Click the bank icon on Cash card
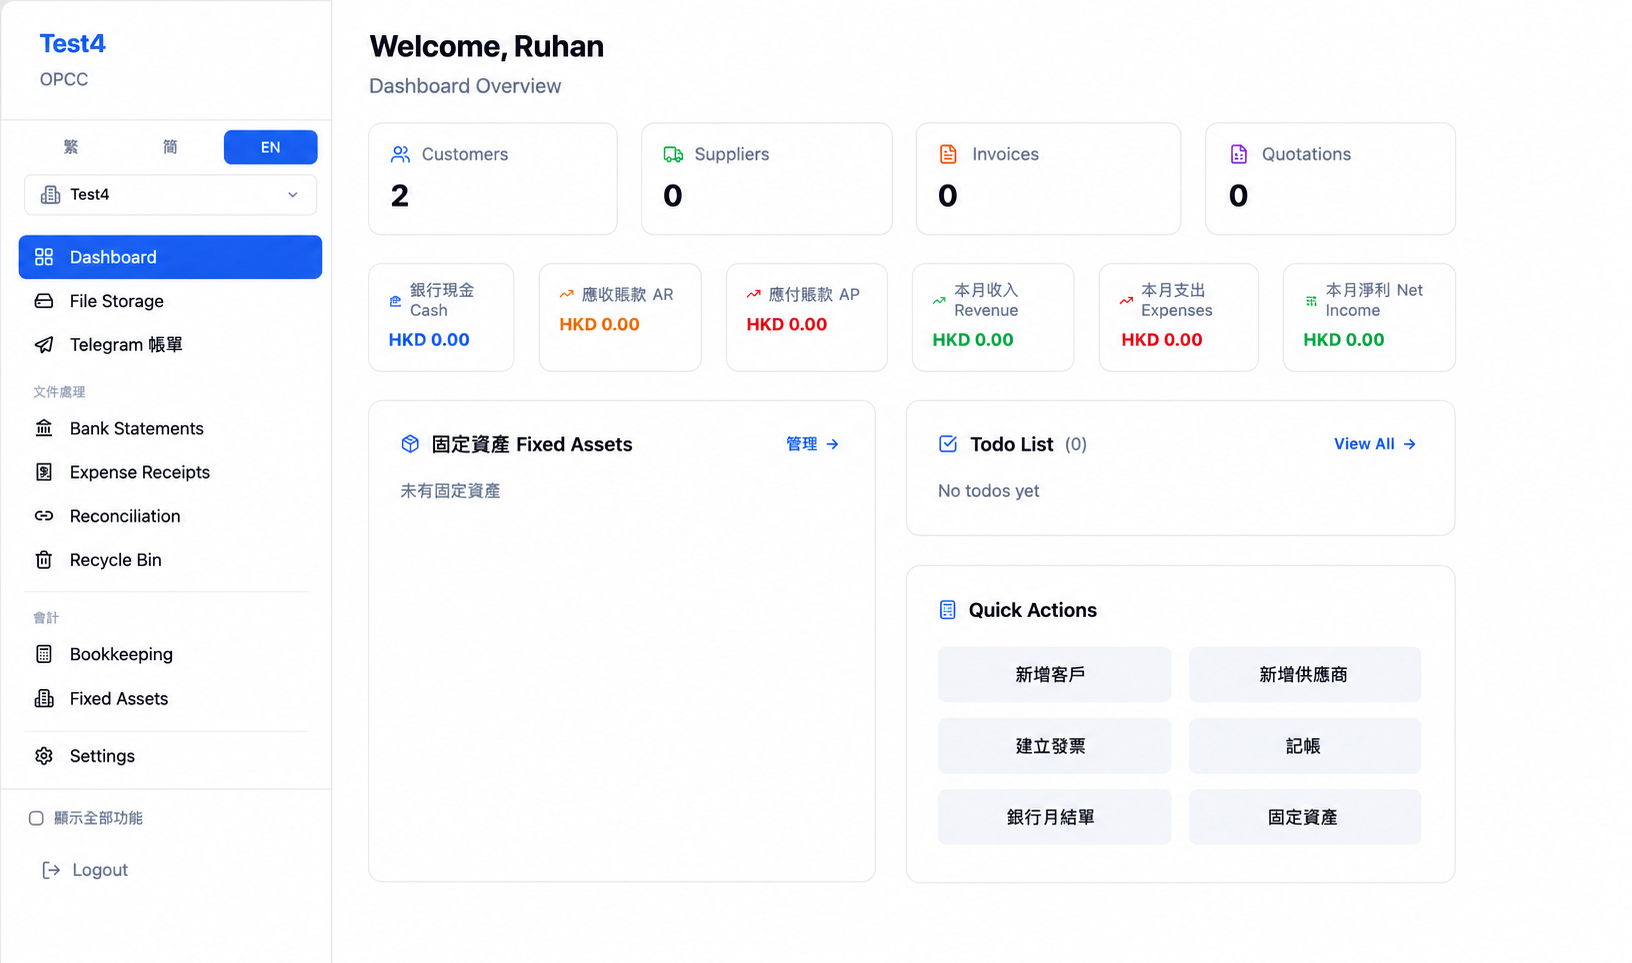Image resolution: width=1632 pixels, height=963 pixels. [x=395, y=300]
